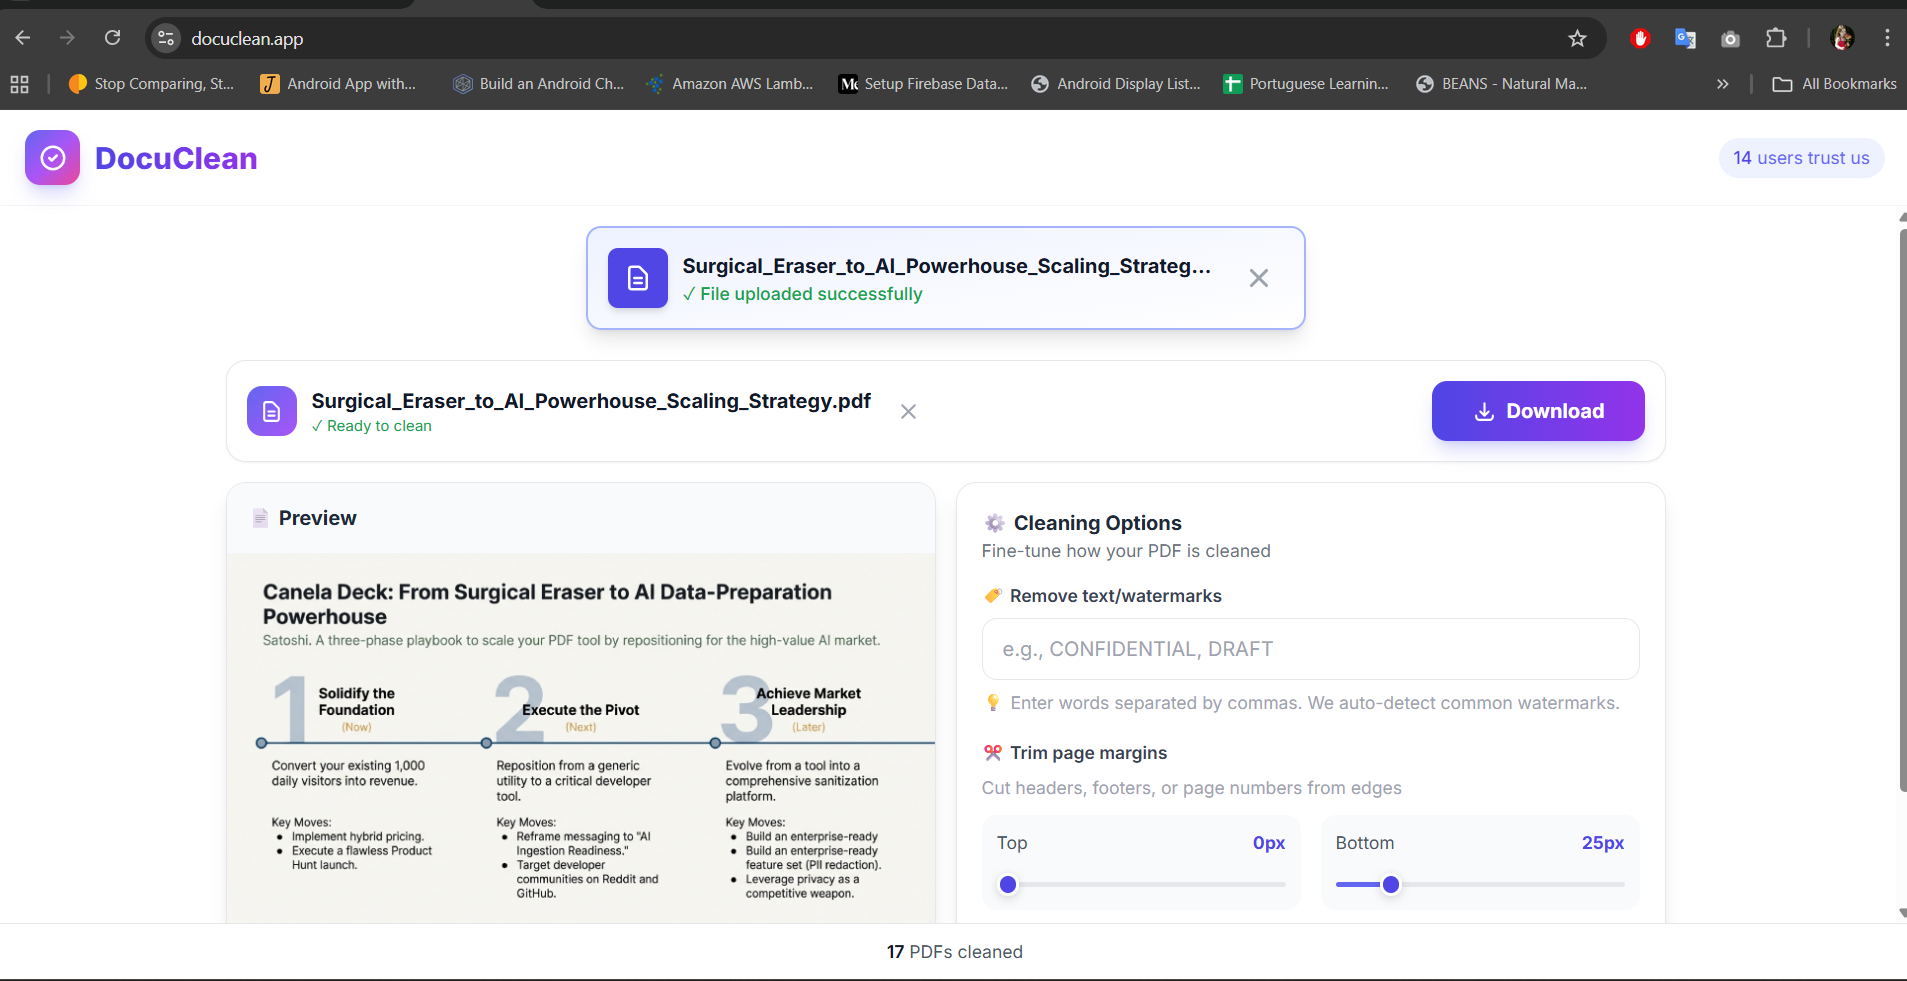Click the browser forward arrow
Viewport: 1907px width, 981px height.
(67, 38)
